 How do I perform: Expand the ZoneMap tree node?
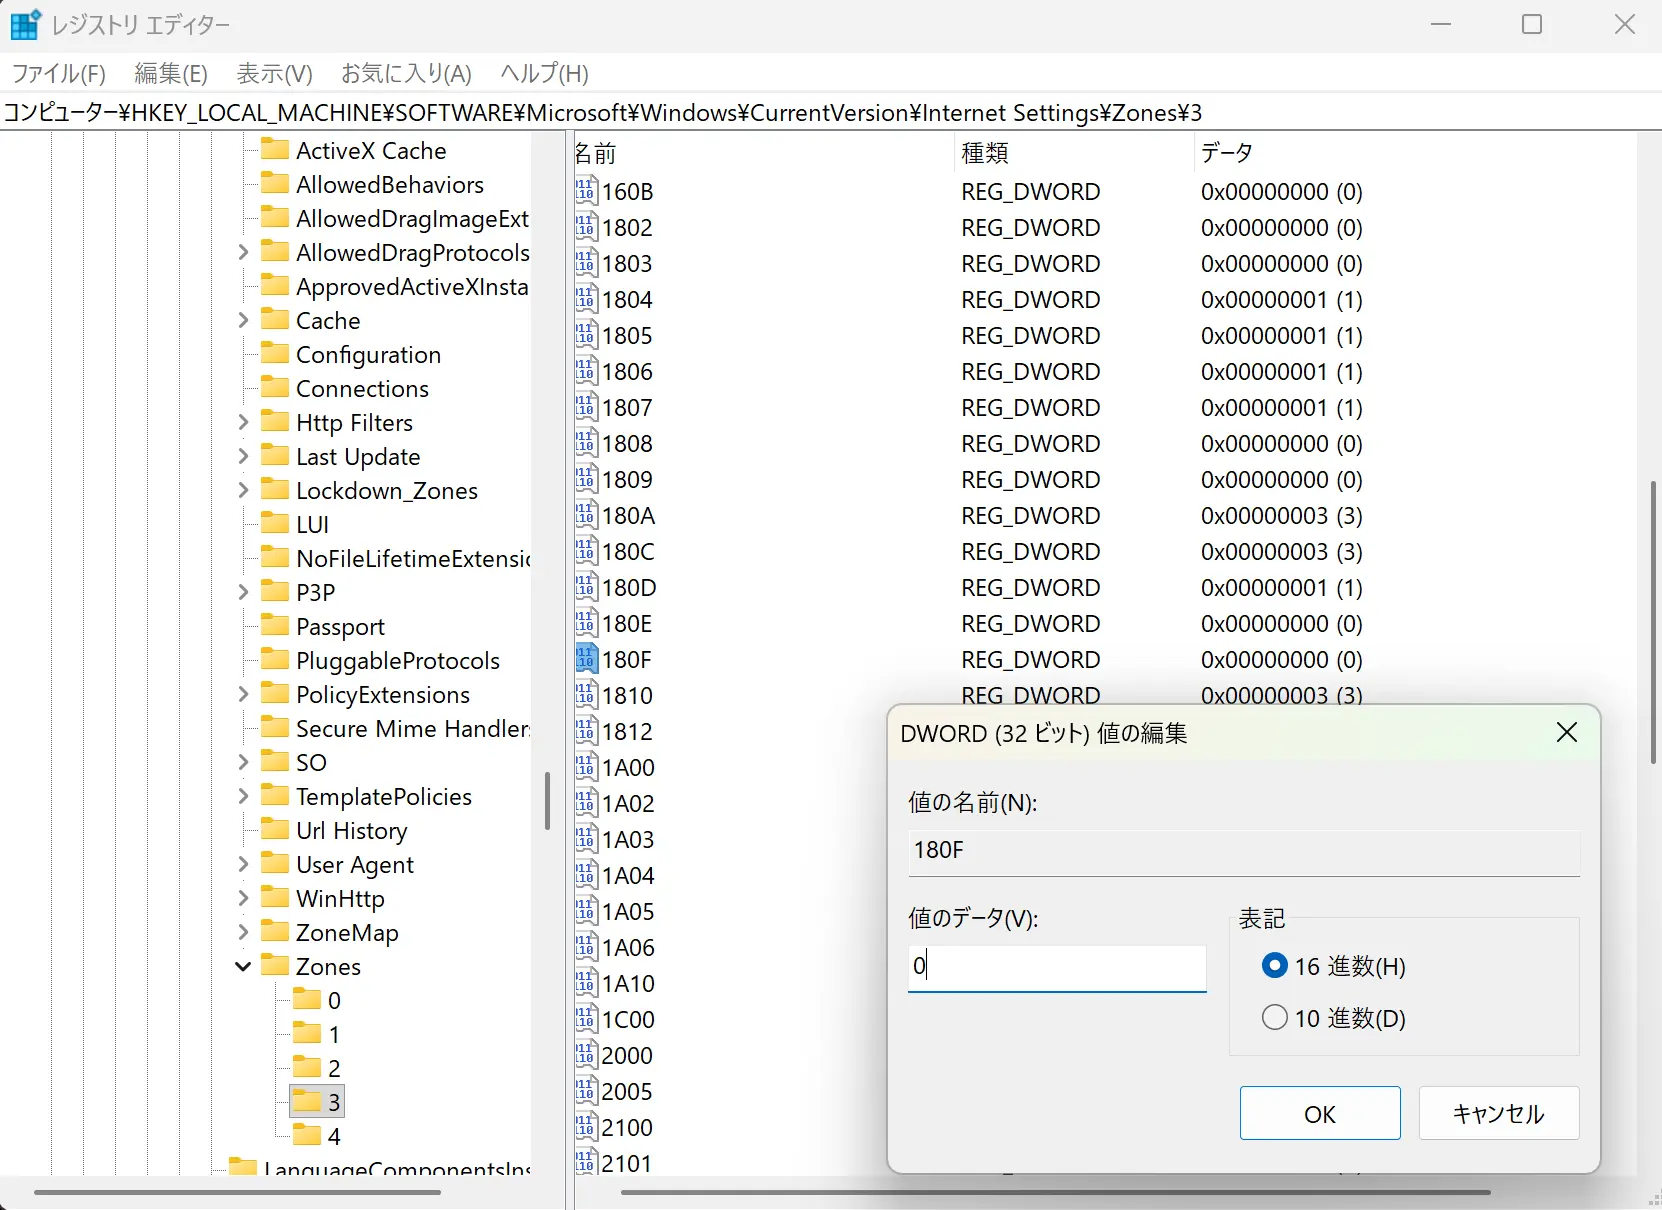[x=242, y=932]
